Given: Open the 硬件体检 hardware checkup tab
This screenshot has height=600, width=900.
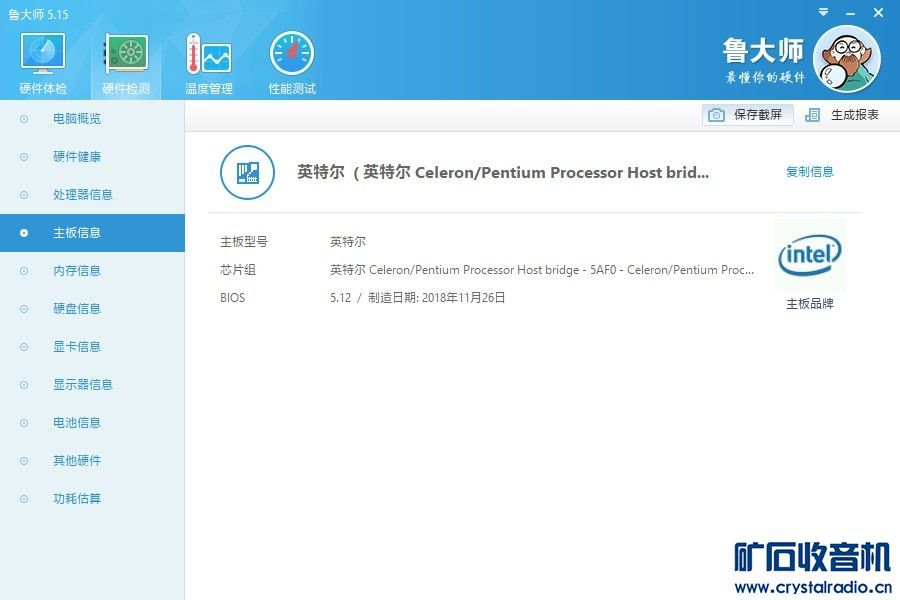Looking at the screenshot, I should 43,63.
